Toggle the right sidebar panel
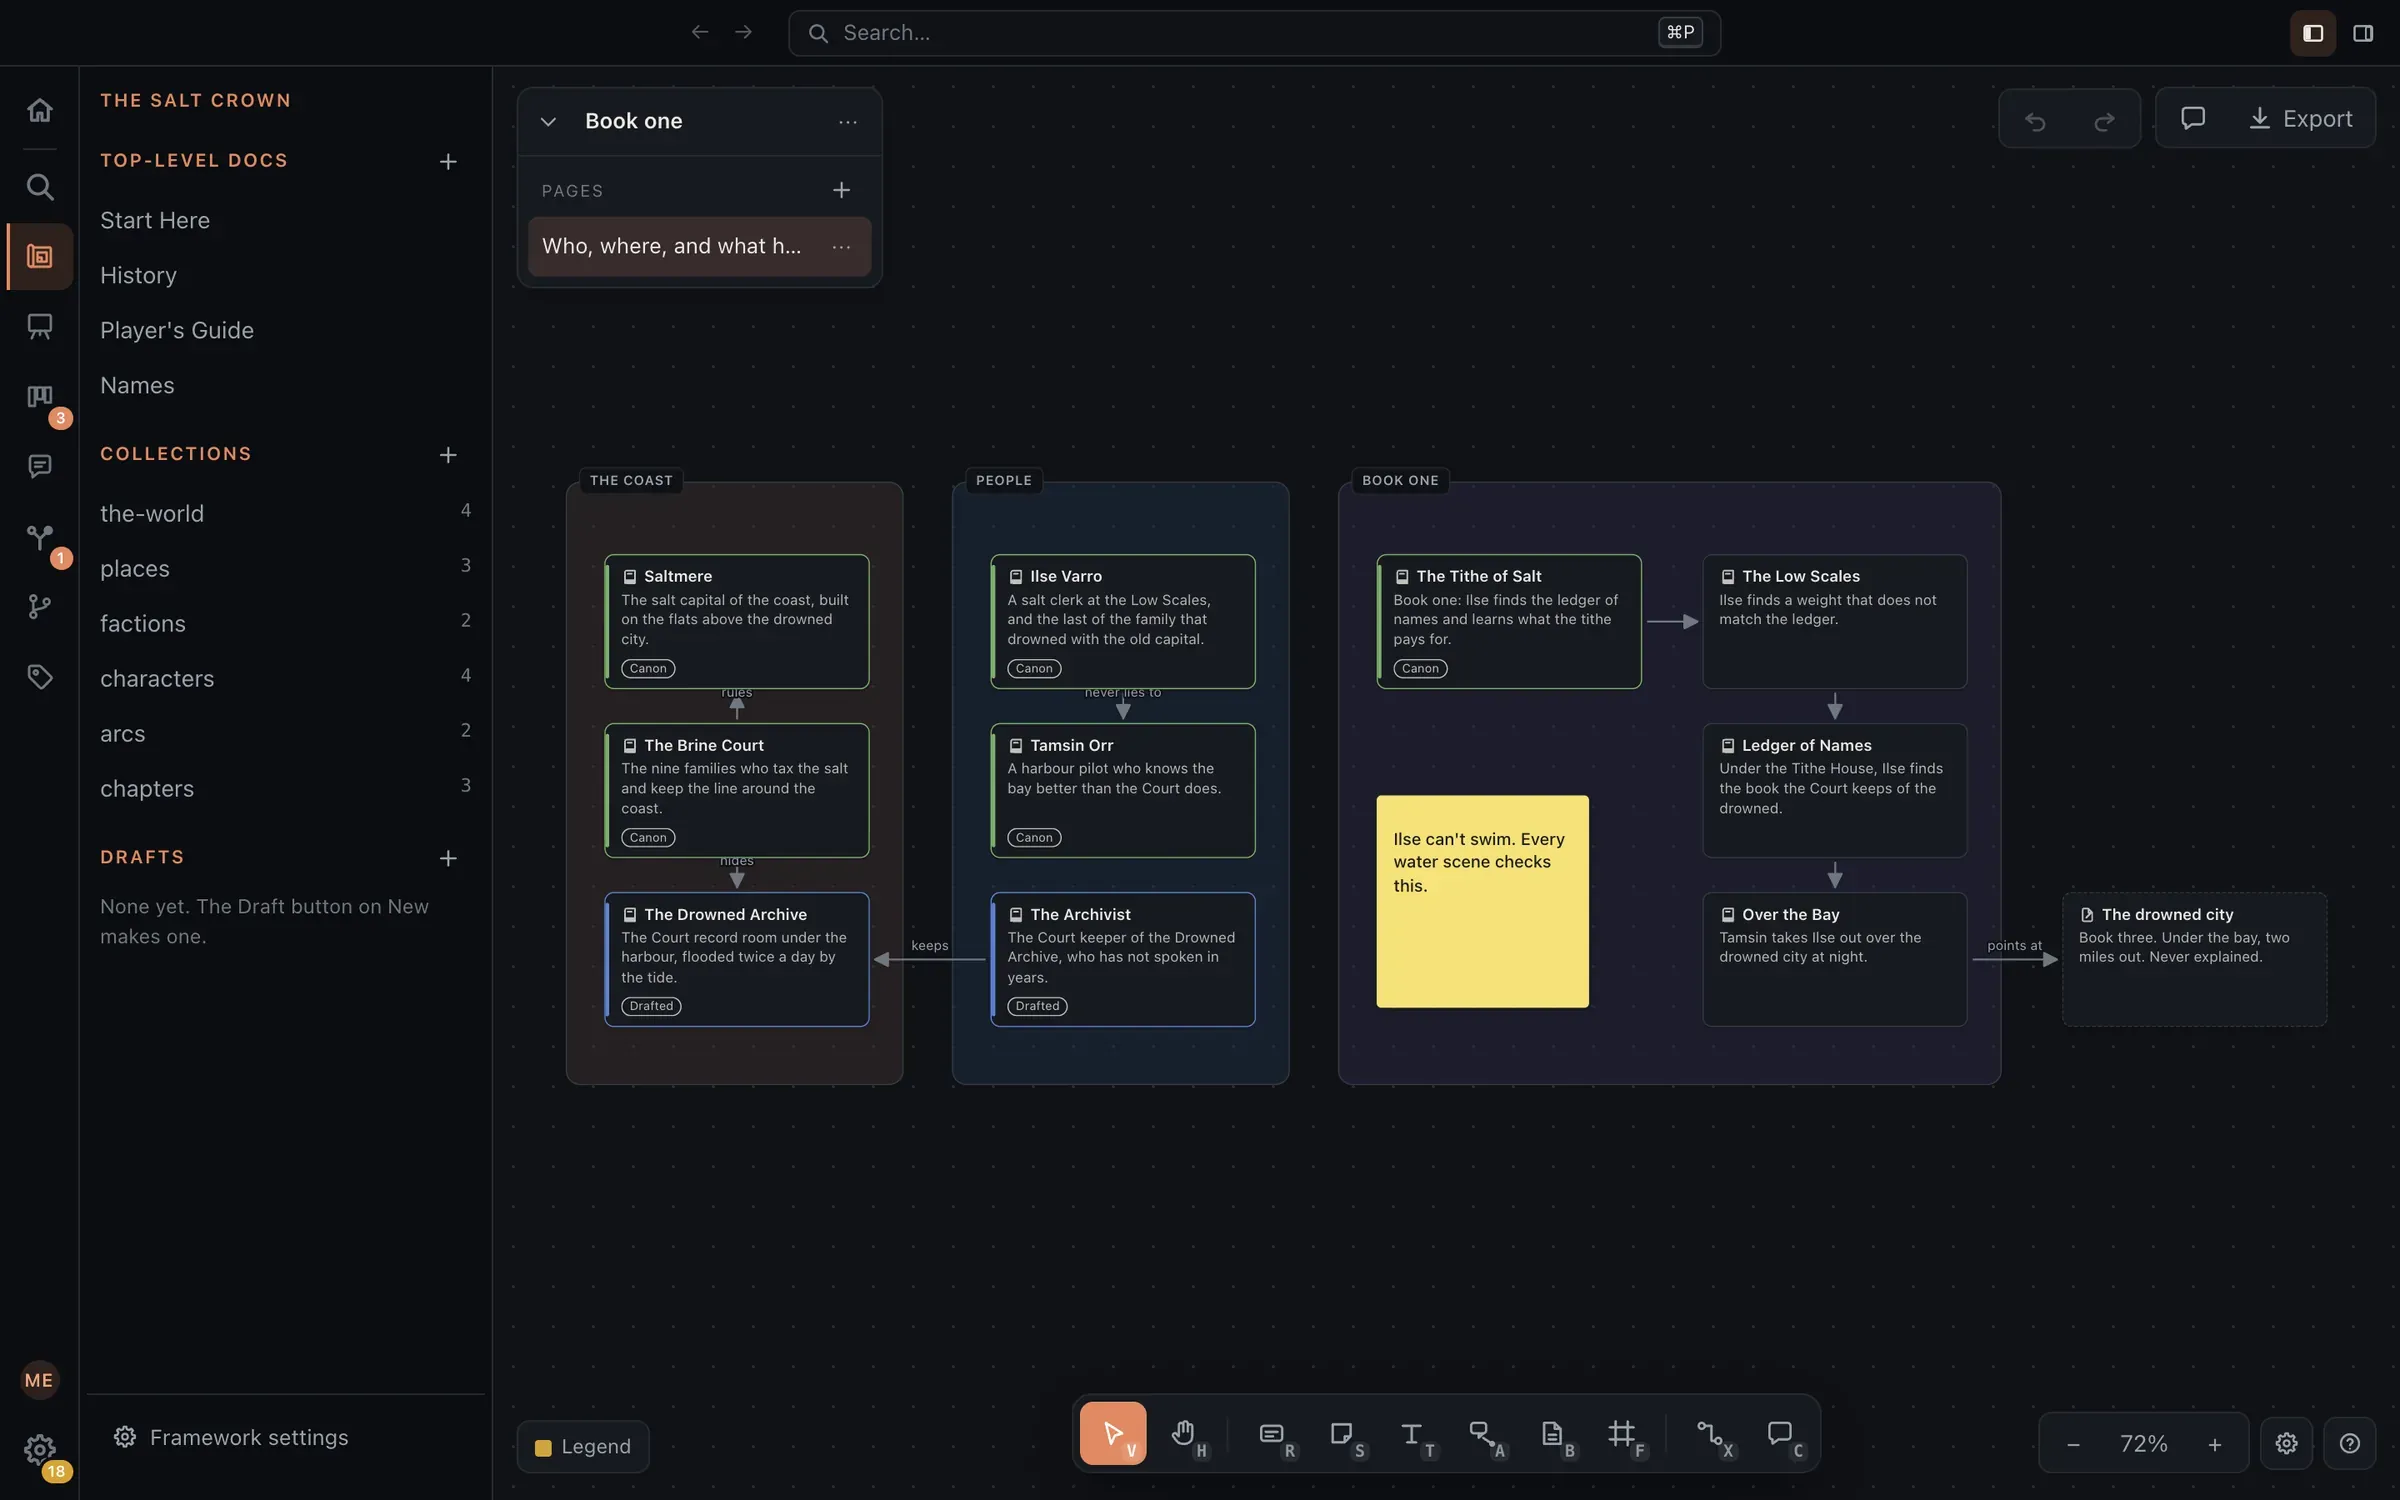This screenshot has height=1500, width=2400. pyautogui.click(x=2363, y=33)
